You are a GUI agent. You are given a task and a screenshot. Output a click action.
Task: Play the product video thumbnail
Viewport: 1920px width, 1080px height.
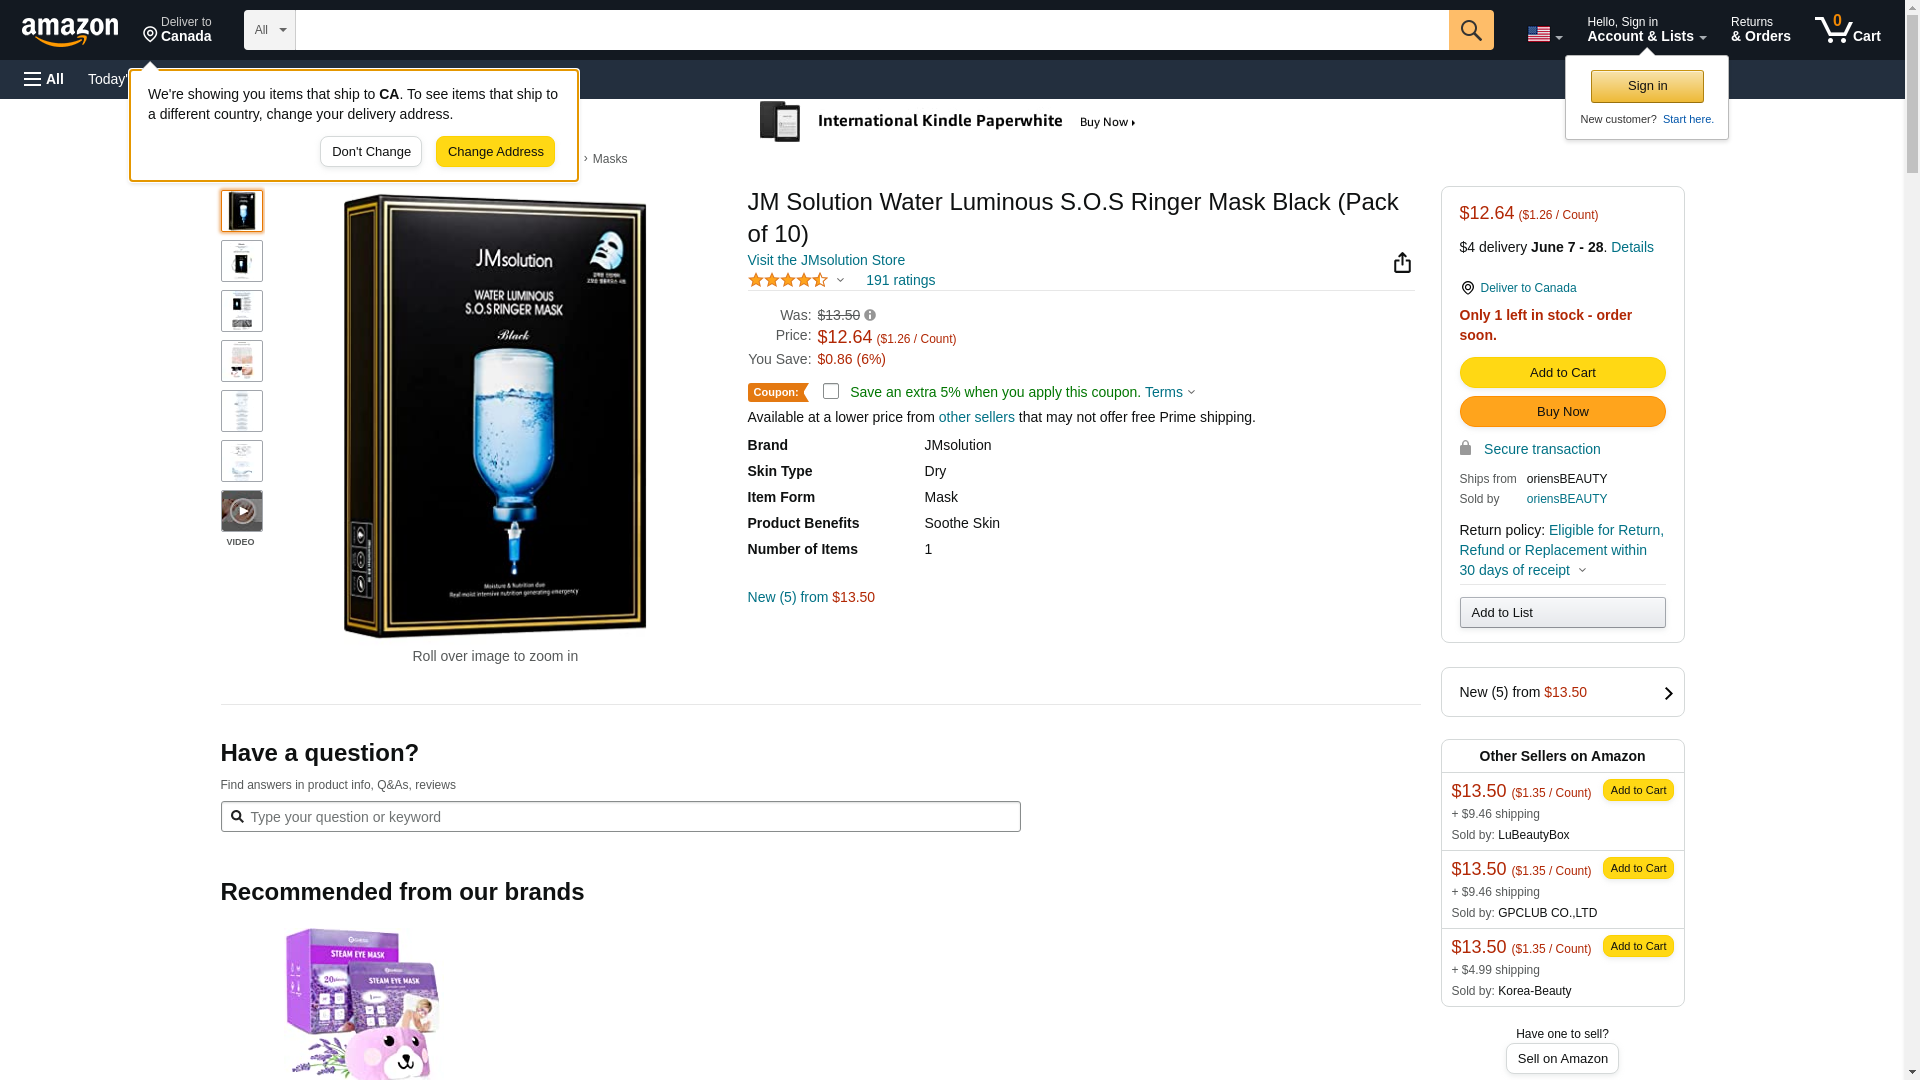click(242, 511)
